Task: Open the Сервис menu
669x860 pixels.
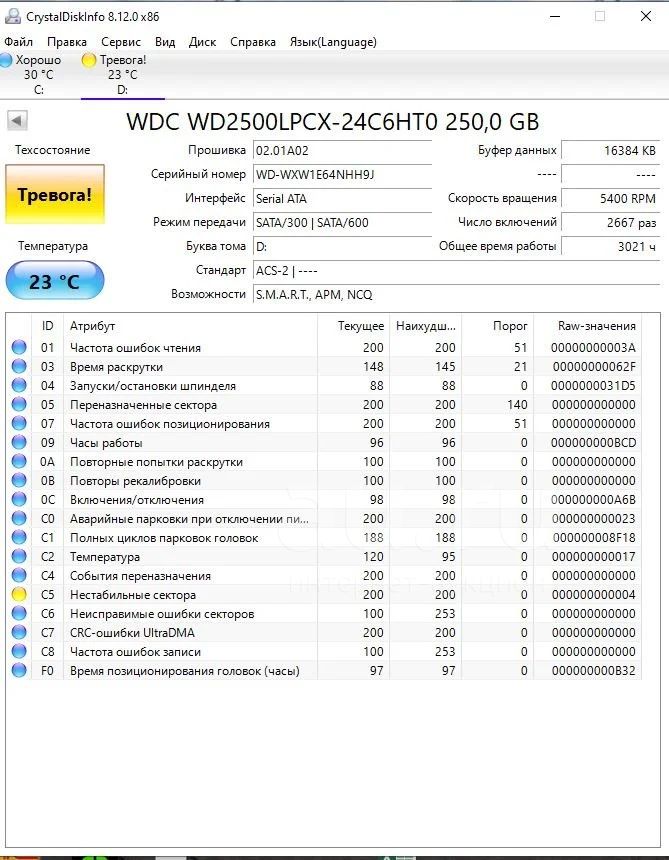Action: coord(121,42)
